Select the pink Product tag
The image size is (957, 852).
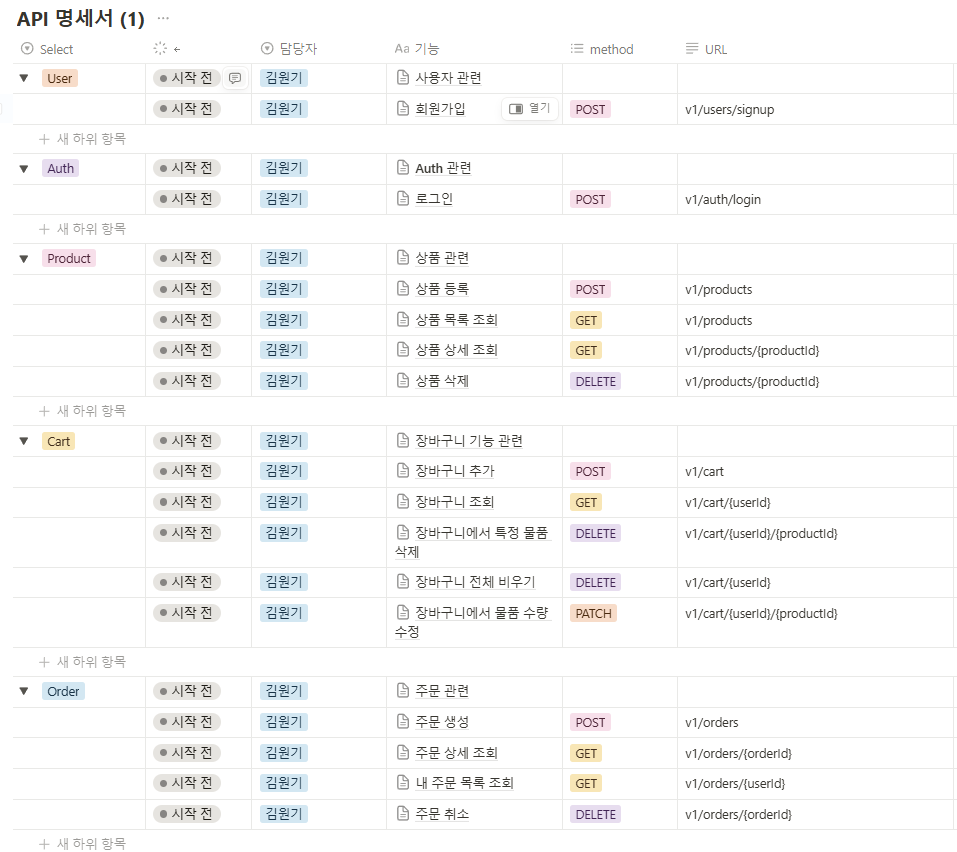click(69, 259)
